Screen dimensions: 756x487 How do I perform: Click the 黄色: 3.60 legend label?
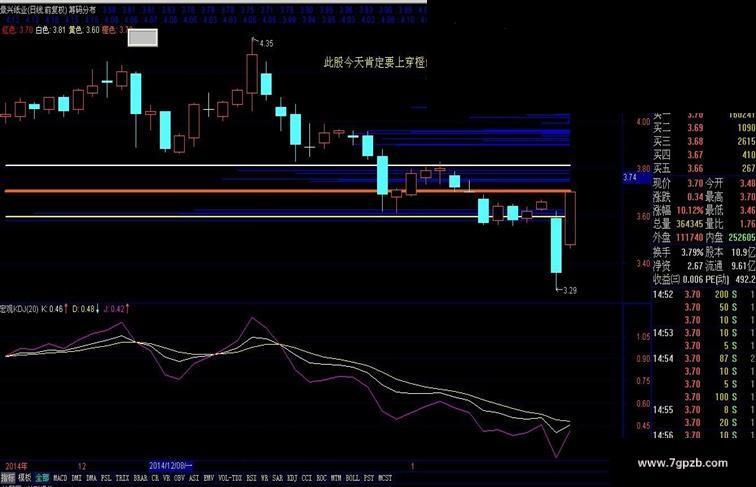tap(84, 30)
